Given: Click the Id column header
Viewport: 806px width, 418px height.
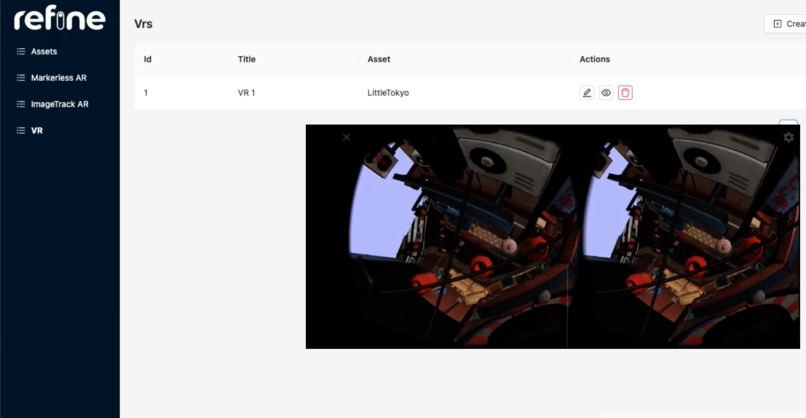Looking at the screenshot, I should pos(148,59).
